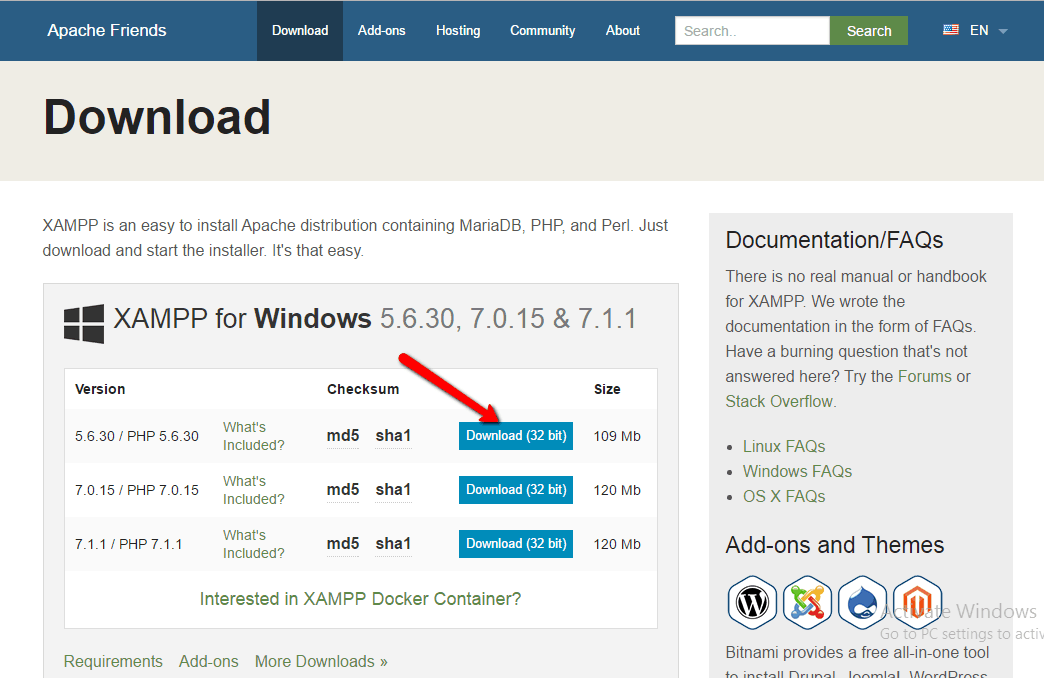
Task: Click the '120 Mb' size for 7.1.1
Action: click(x=617, y=544)
